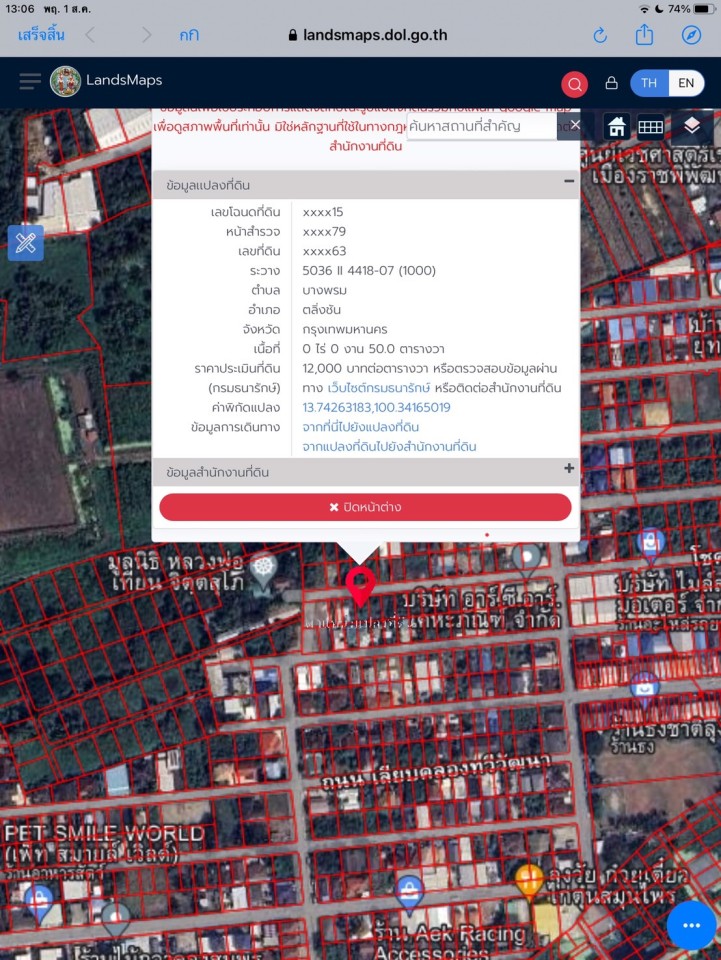721x960 pixels.
Task: Switch language to EN
Action: (686, 83)
